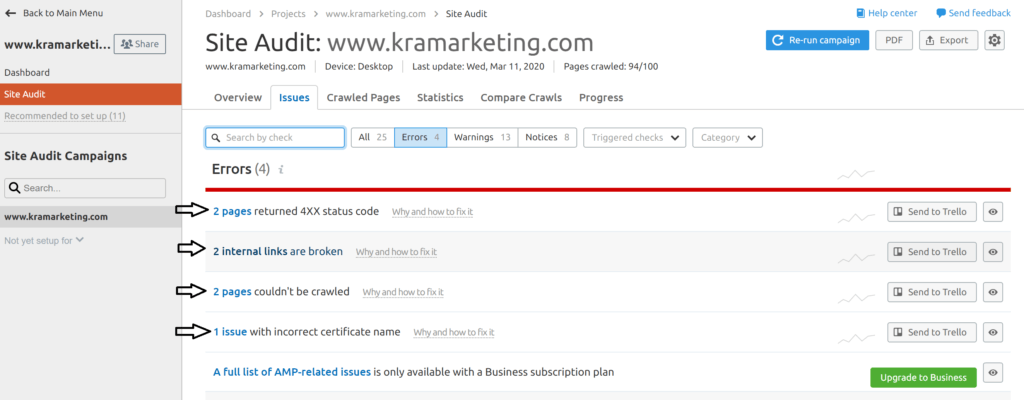The height and width of the screenshot is (400, 1024).
Task: Focus the Site Audit Campaigns search box
Action: 85,188
